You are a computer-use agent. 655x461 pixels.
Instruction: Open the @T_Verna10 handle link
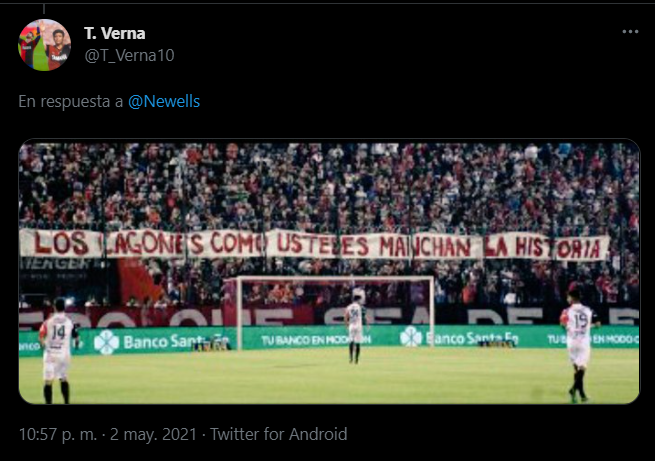129,56
